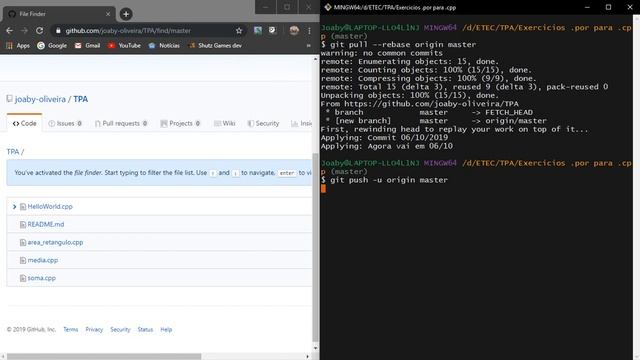Click the file icon beside soma.cpp

pyautogui.click(x=23, y=278)
